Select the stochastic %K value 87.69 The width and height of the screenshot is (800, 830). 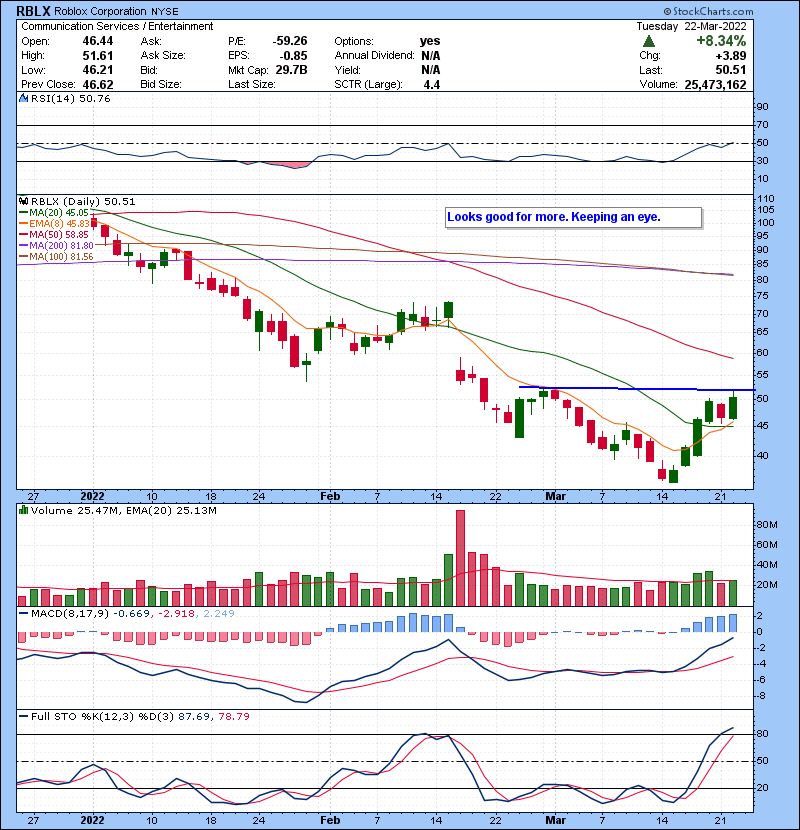194,717
